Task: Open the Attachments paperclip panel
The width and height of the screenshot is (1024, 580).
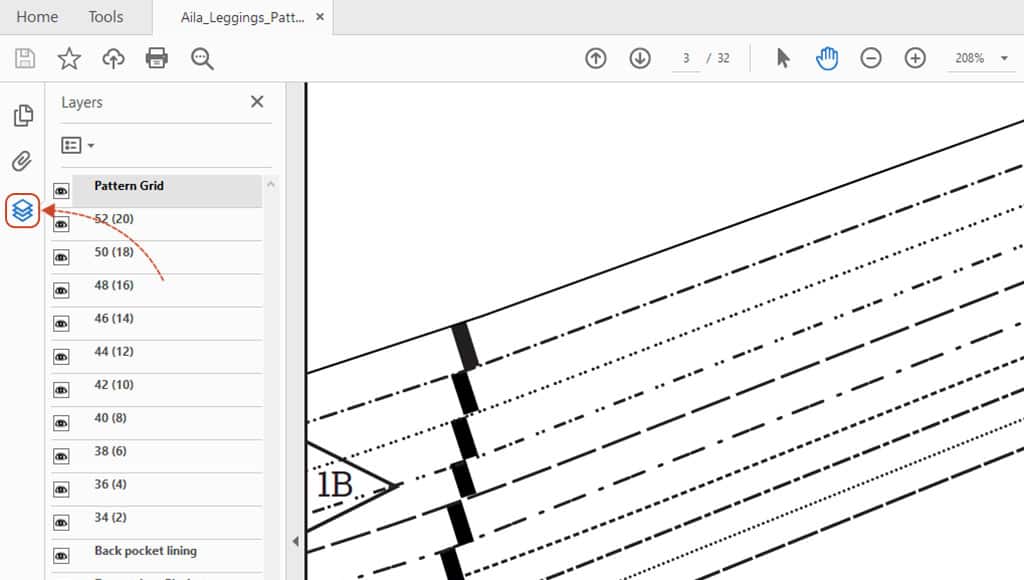Action: [x=22, y=161]
